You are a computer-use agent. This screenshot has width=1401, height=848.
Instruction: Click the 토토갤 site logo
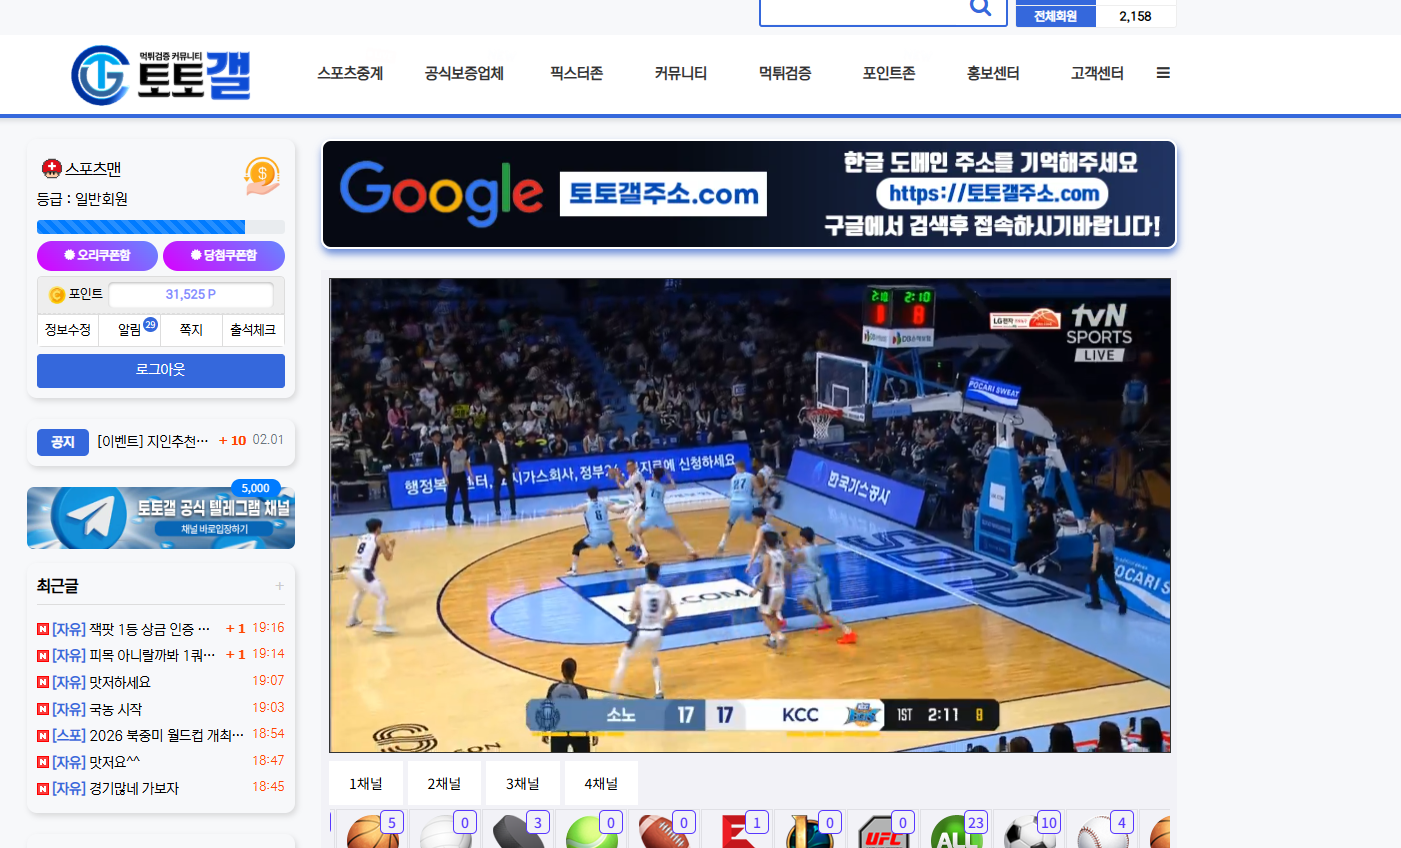tap(160, 73)
